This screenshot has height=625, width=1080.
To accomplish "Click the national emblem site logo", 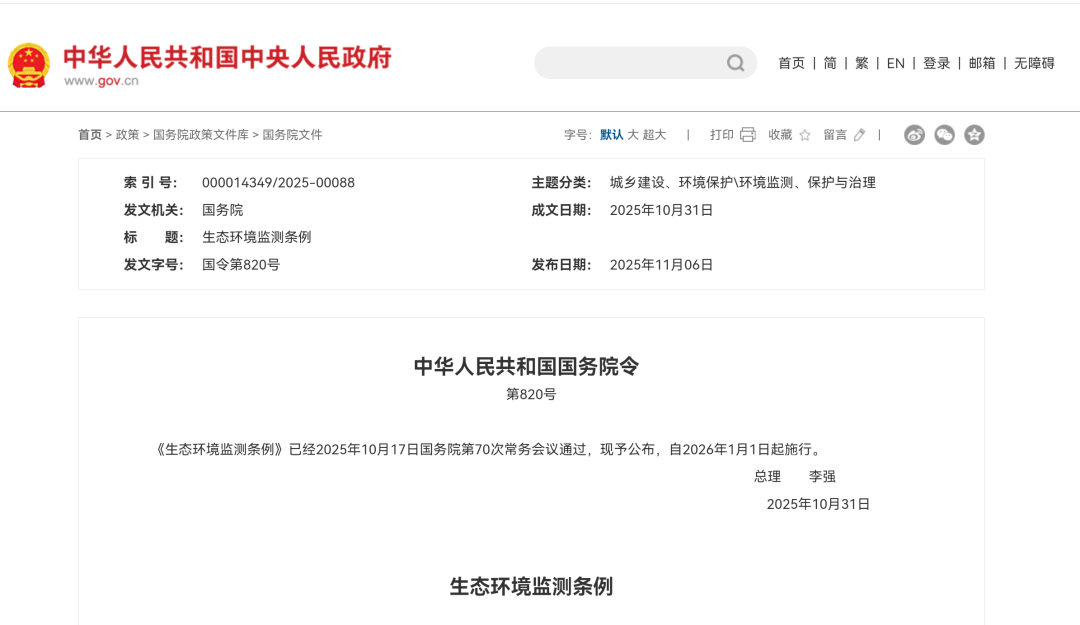I will (x=29, y=63).
